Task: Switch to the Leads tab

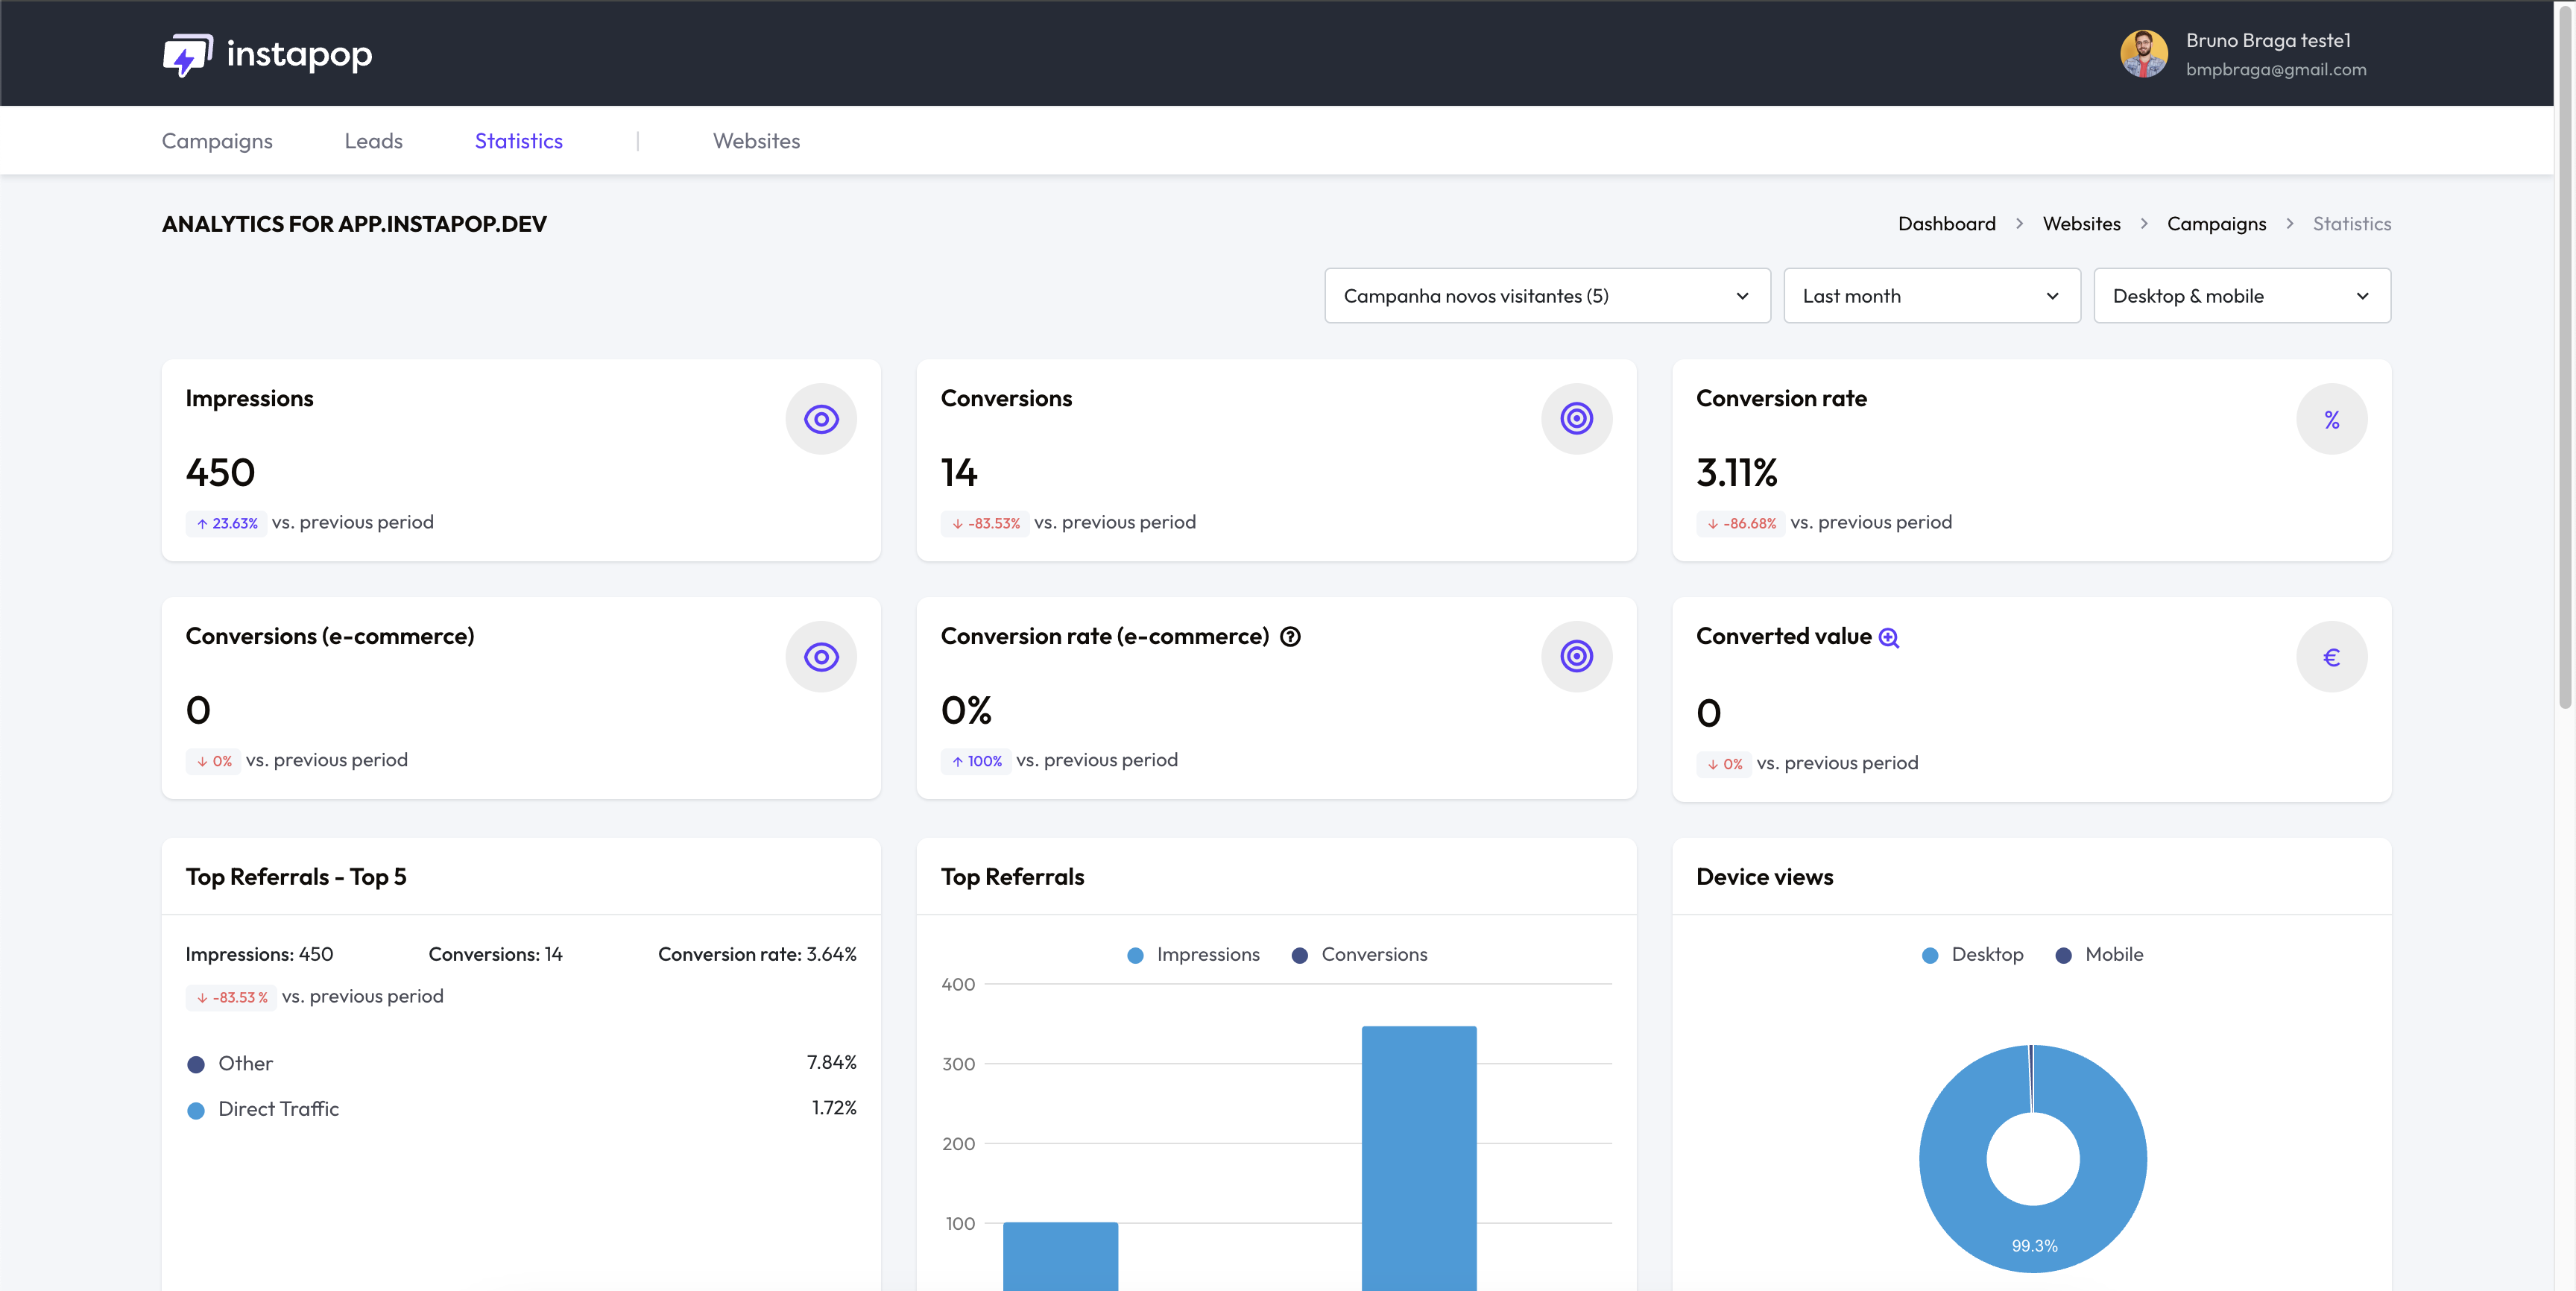Action: 373,141
